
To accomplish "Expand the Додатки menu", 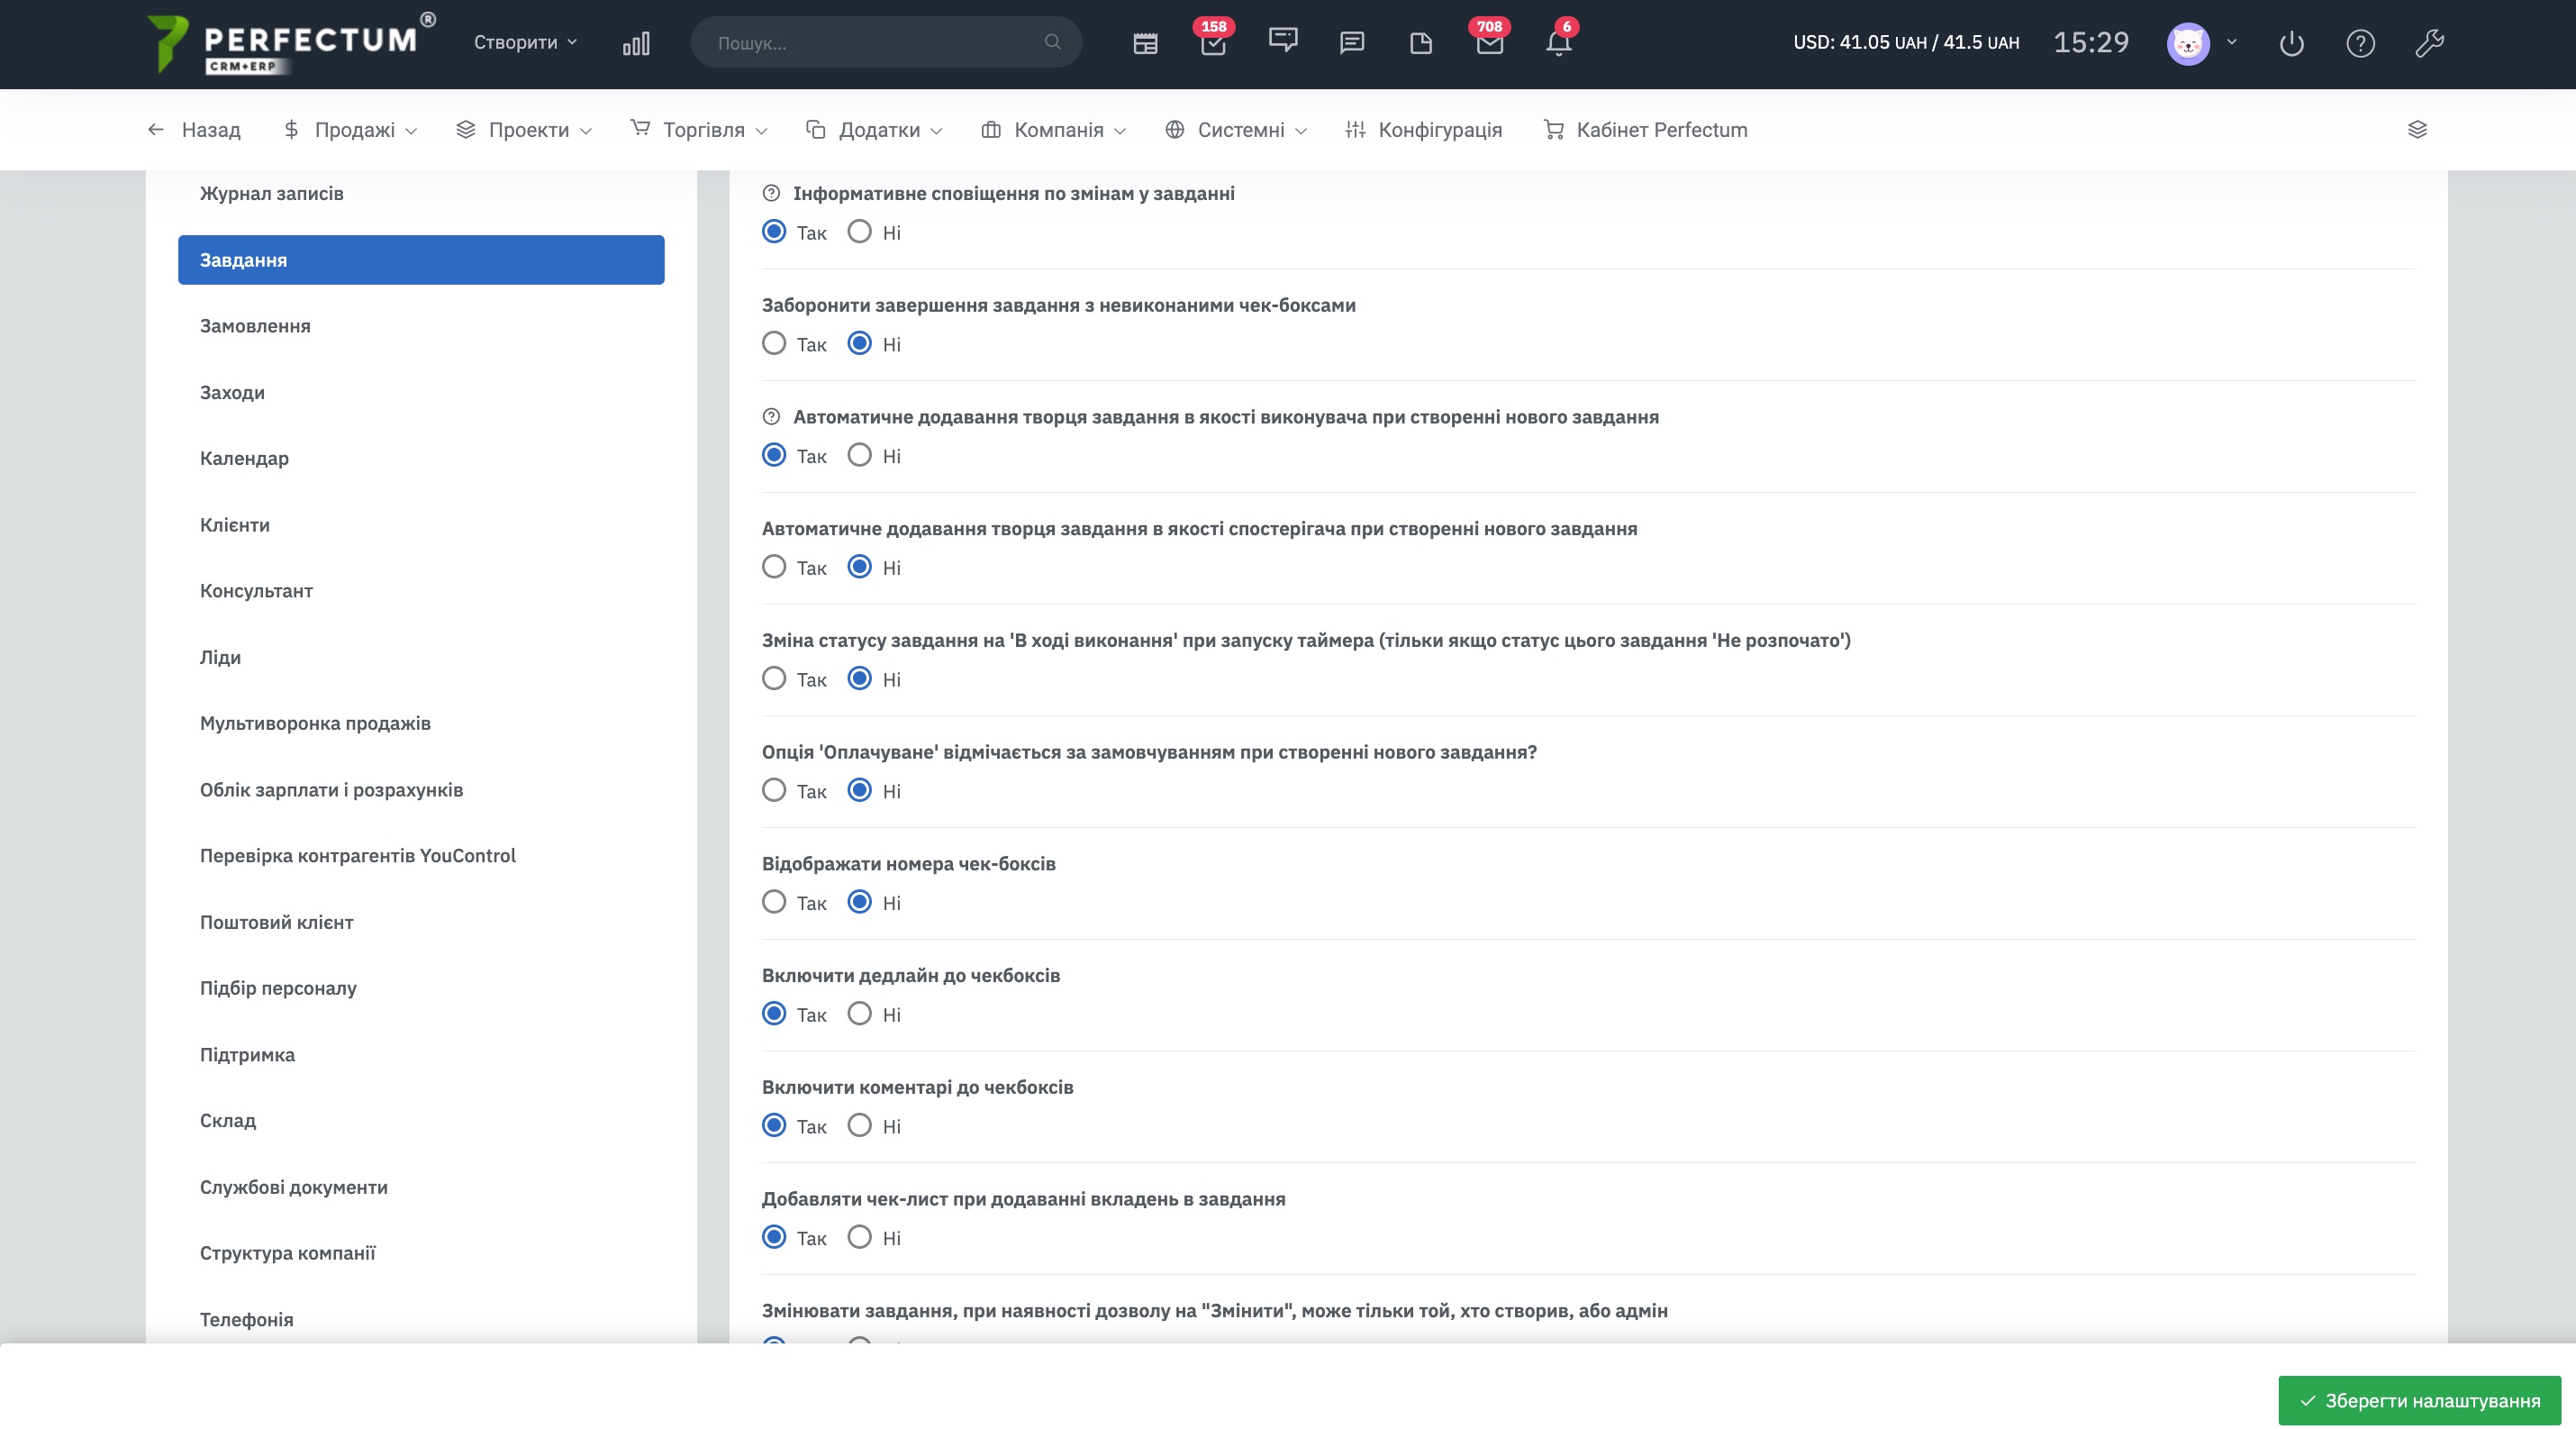I will click(874, 129).
